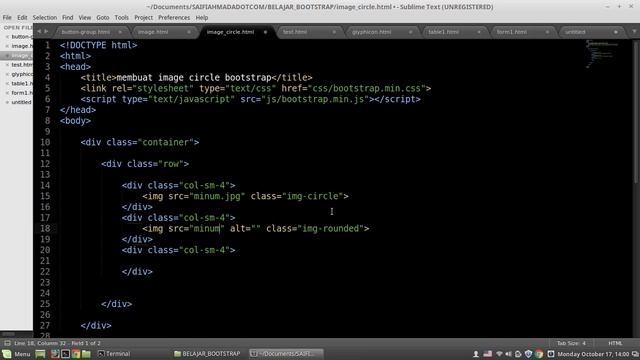Open the Tools menu
The image size is (640, 360).
(121, 18)
